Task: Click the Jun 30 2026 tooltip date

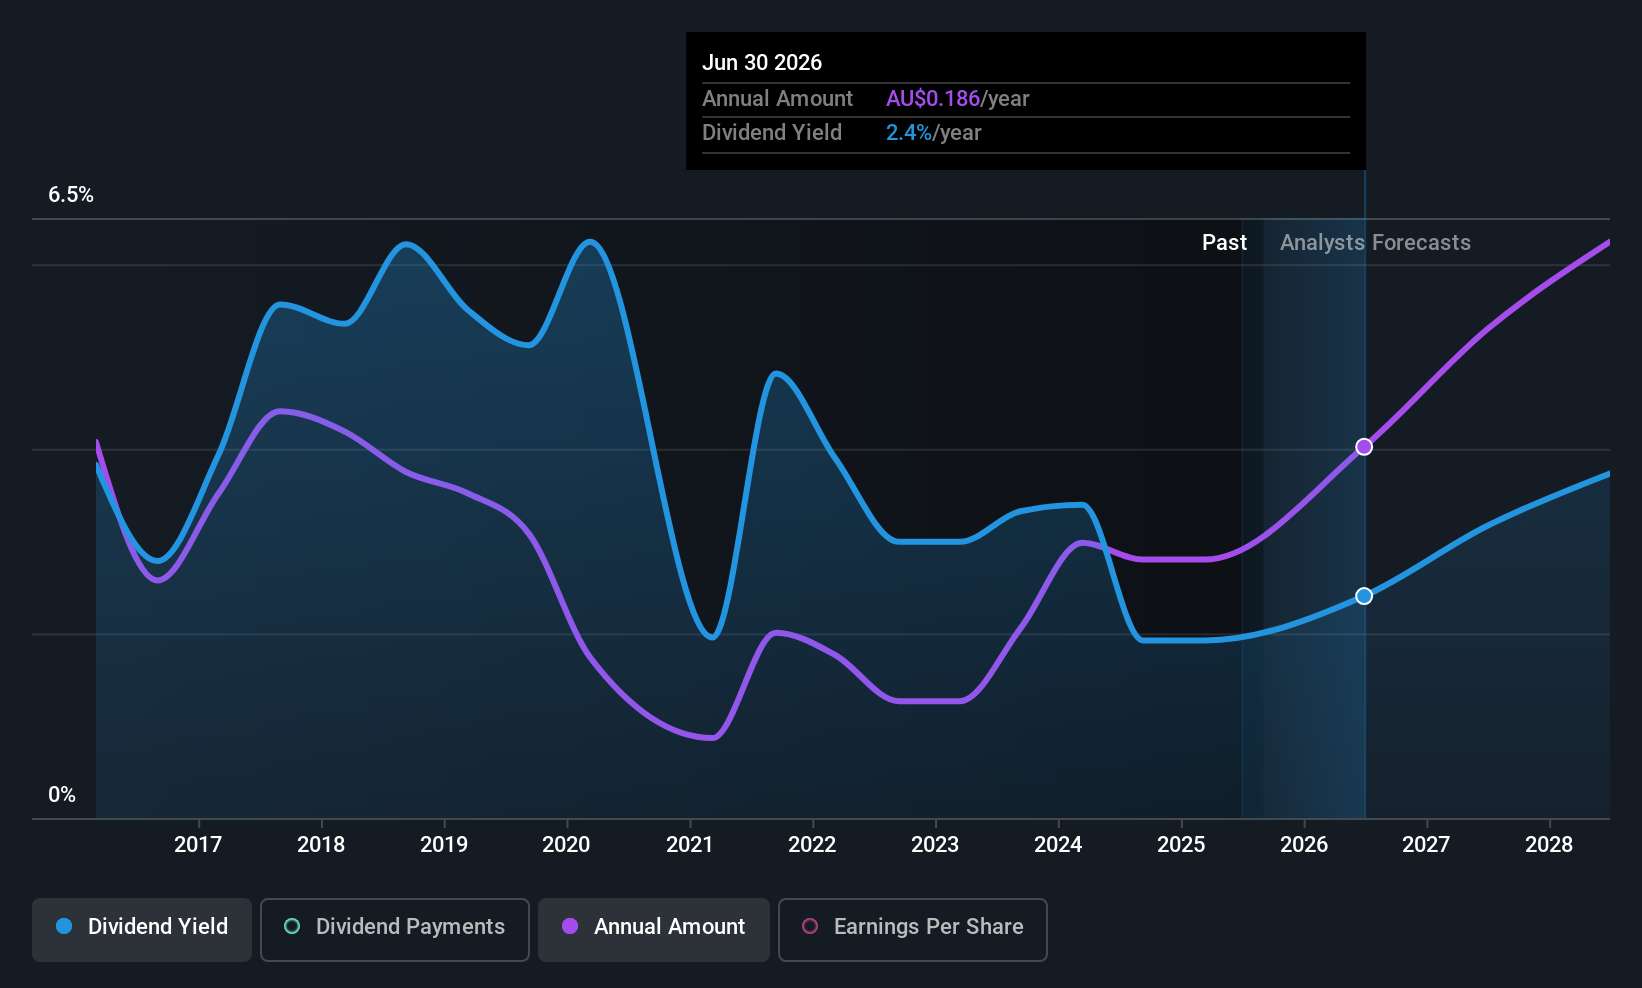Action: pos(762,63)
